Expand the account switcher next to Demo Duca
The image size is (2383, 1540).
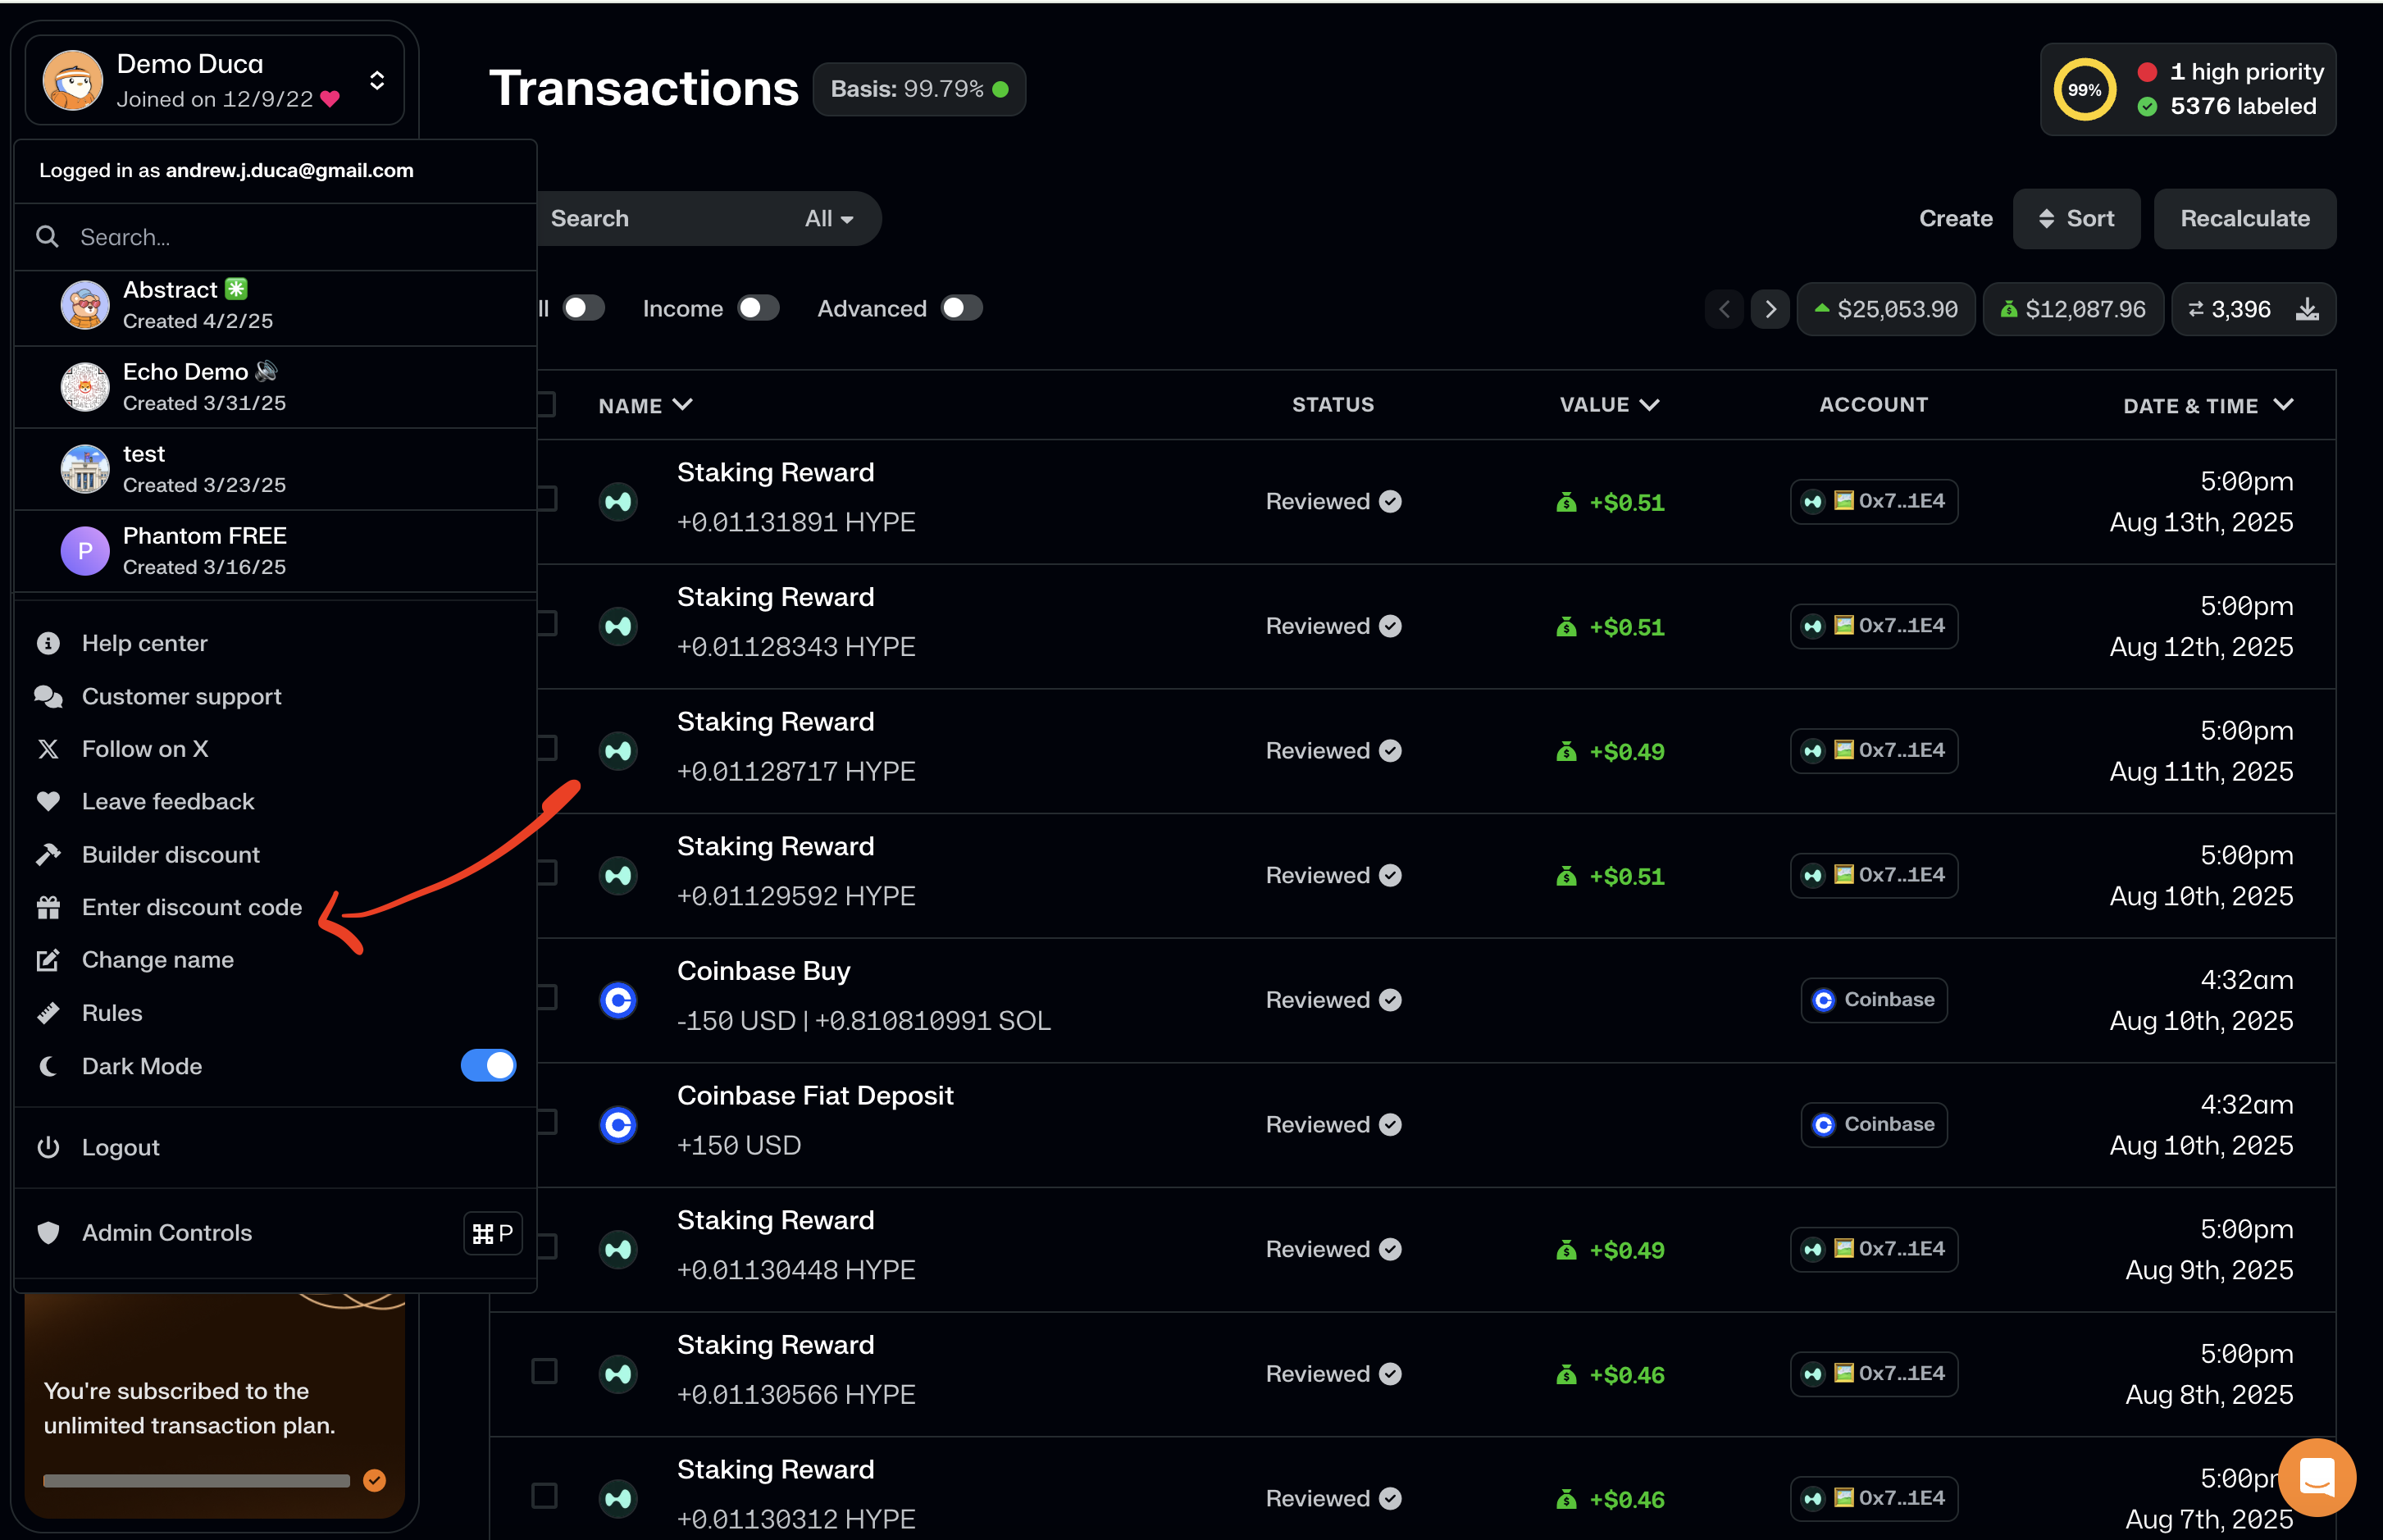[377, 80]
